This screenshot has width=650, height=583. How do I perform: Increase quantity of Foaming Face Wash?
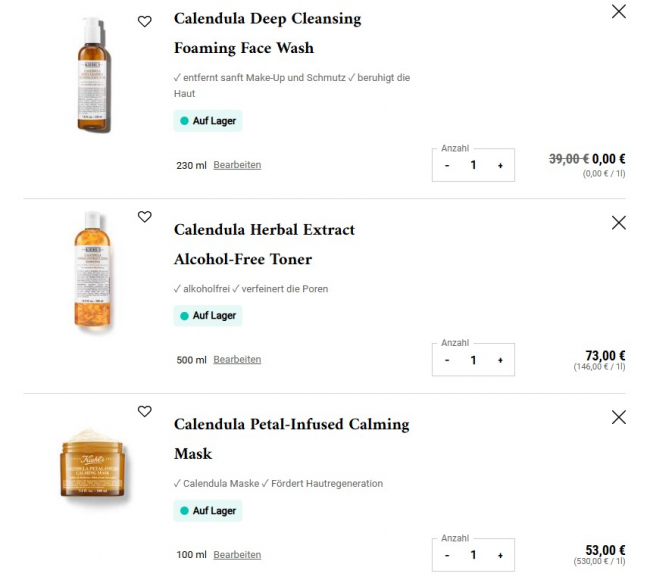click(500, 165)
